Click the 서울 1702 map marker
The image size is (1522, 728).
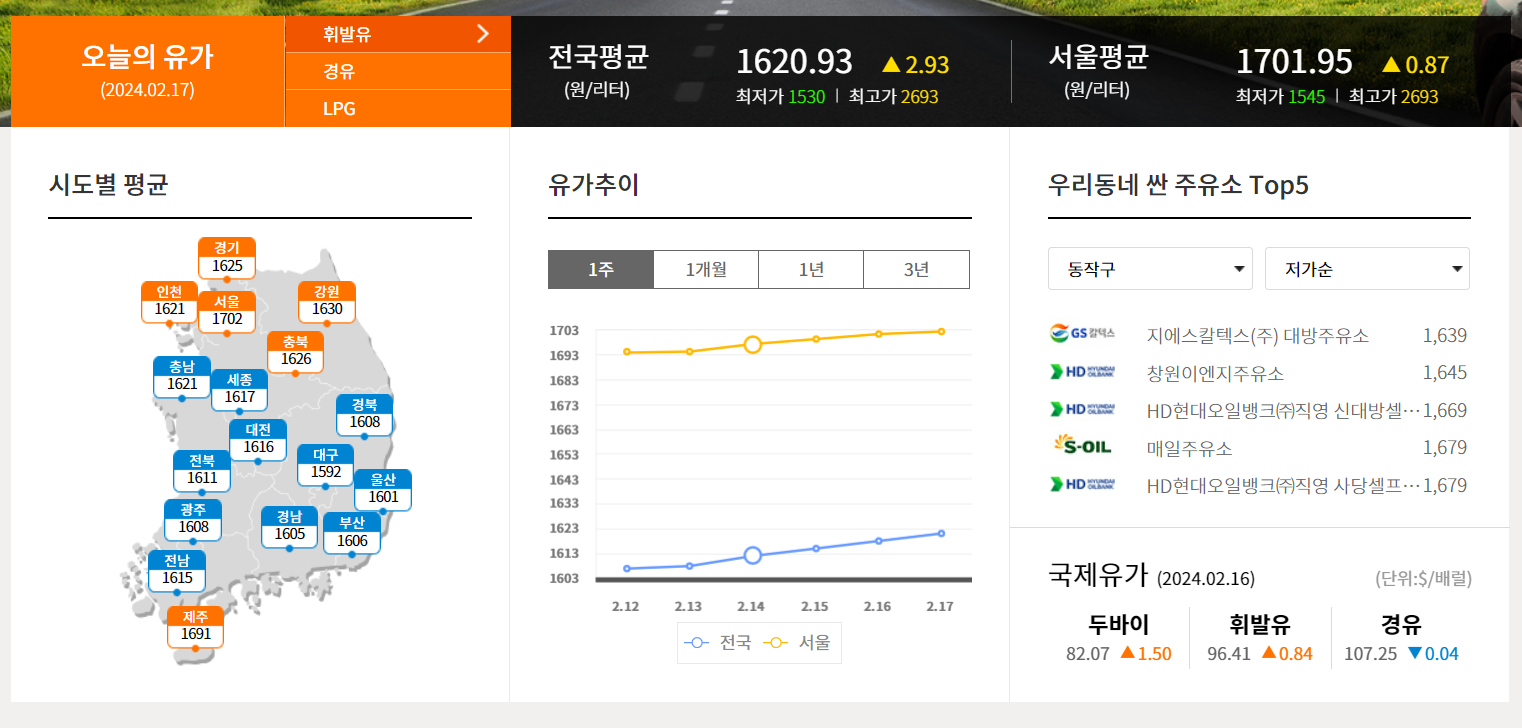coord(227,312)
